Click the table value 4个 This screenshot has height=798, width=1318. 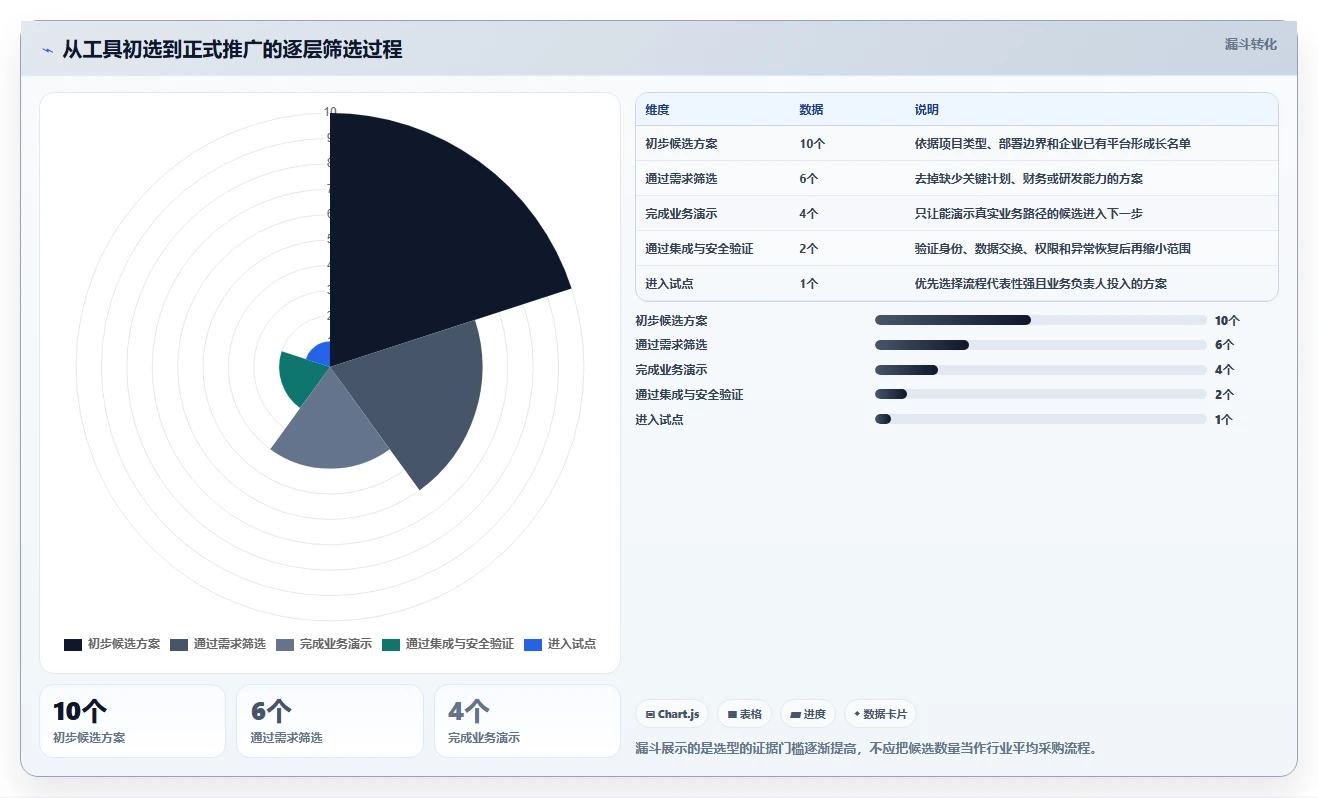pyautogui.click(x=808, y=214)
